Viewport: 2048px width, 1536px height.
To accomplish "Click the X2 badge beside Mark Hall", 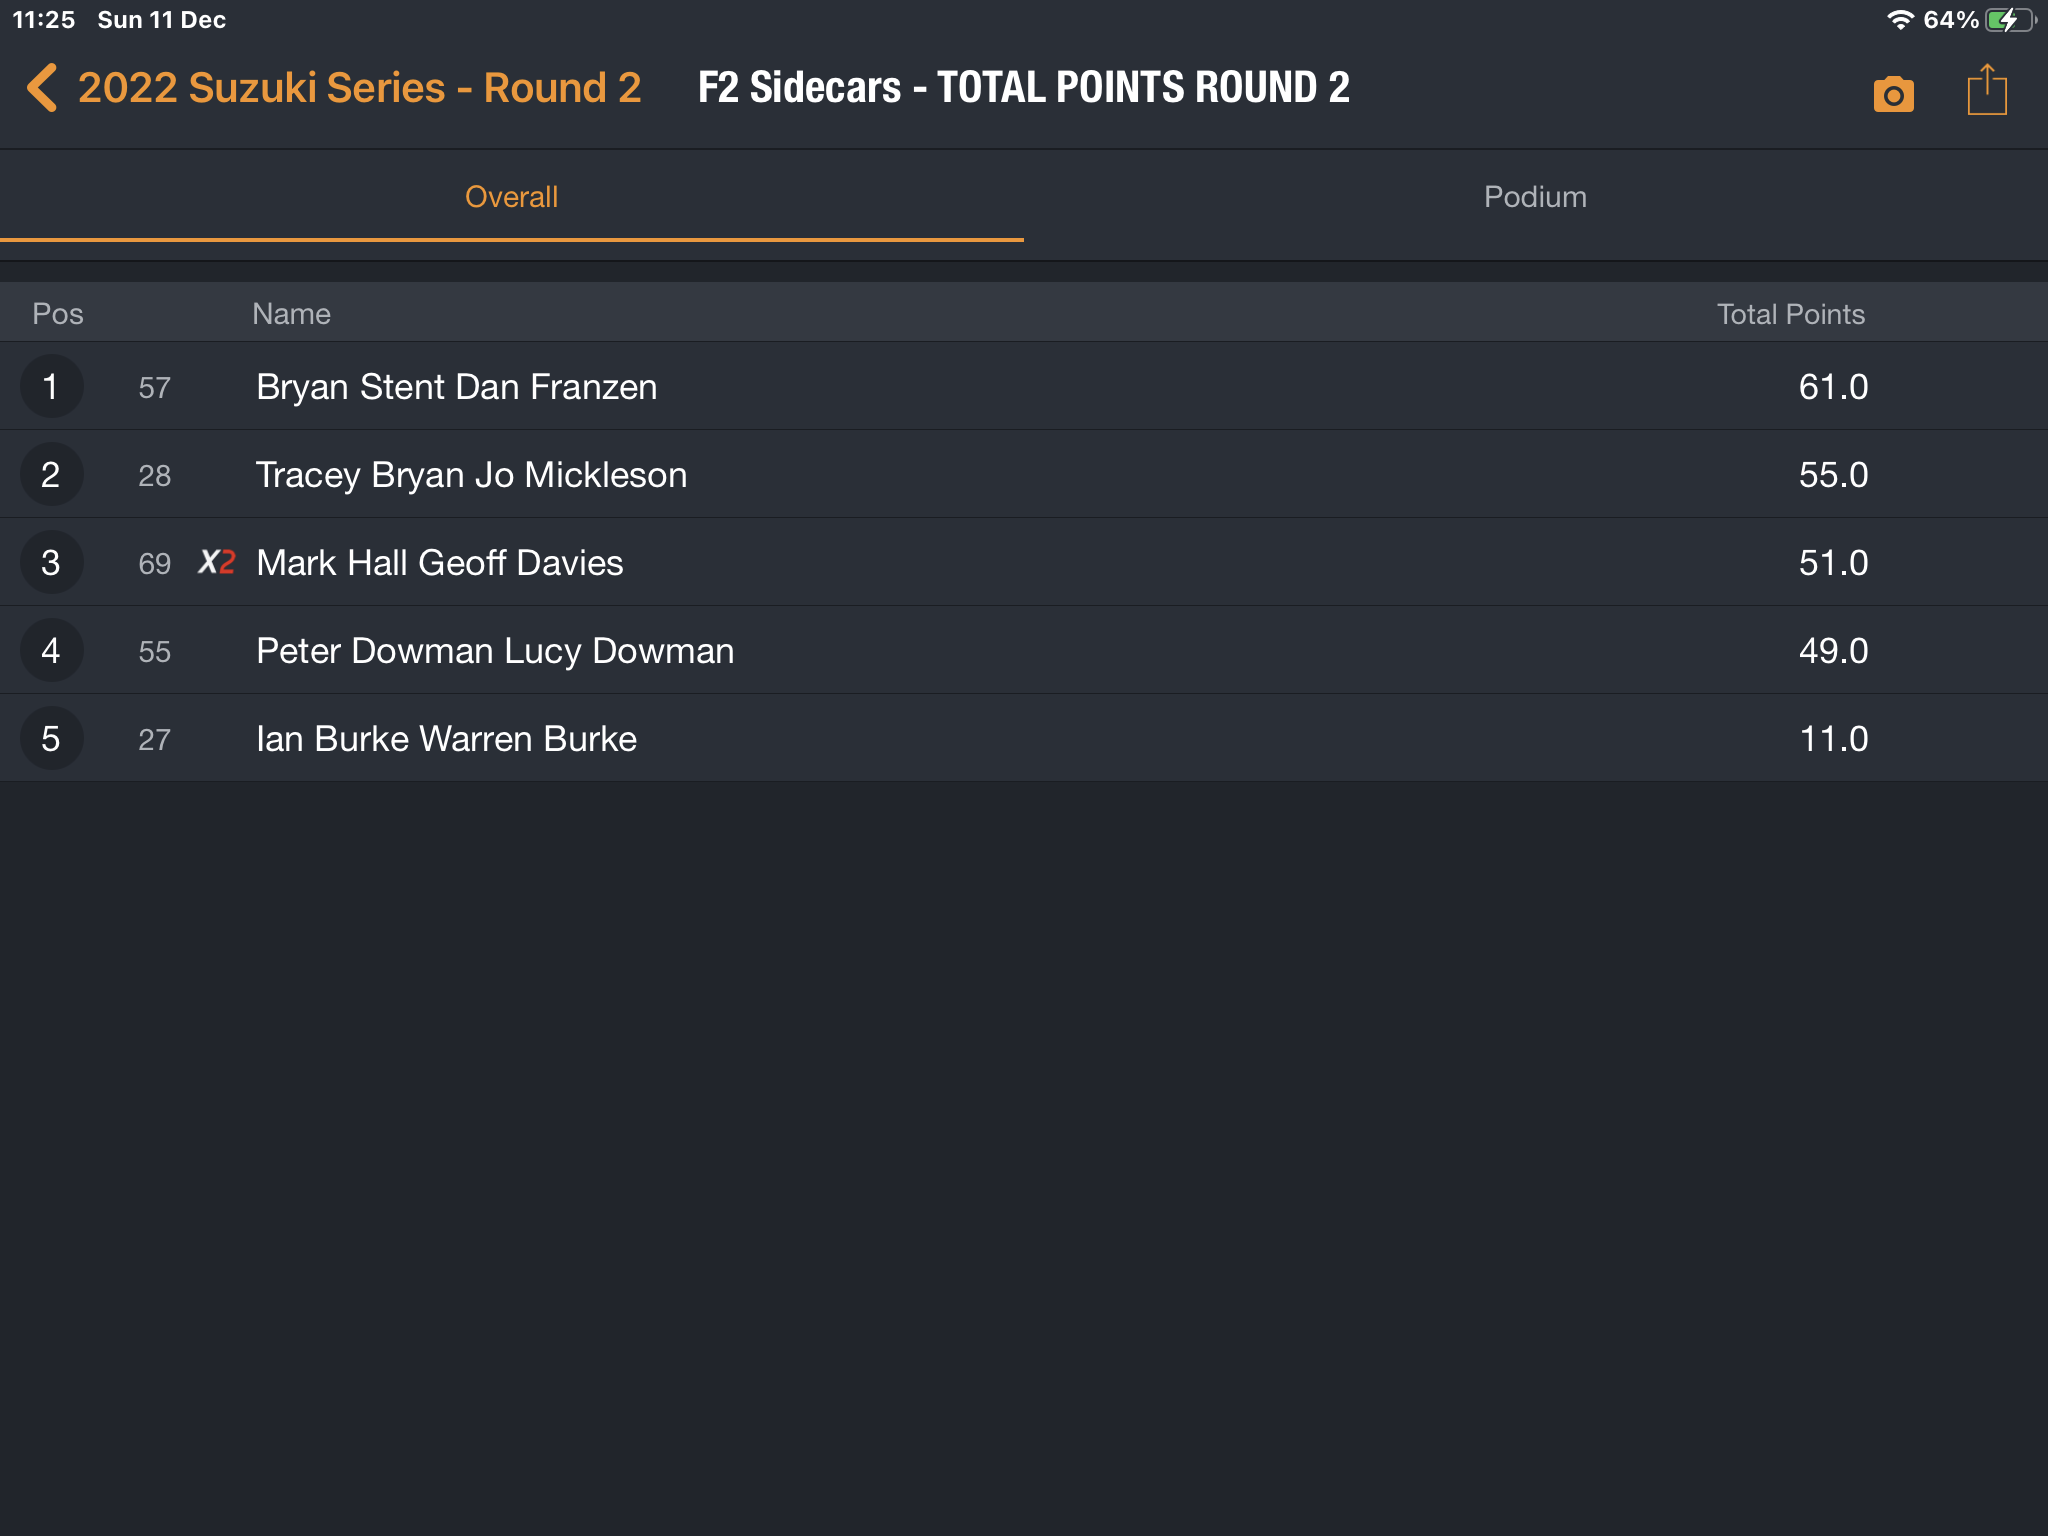I will pos(216,562).
